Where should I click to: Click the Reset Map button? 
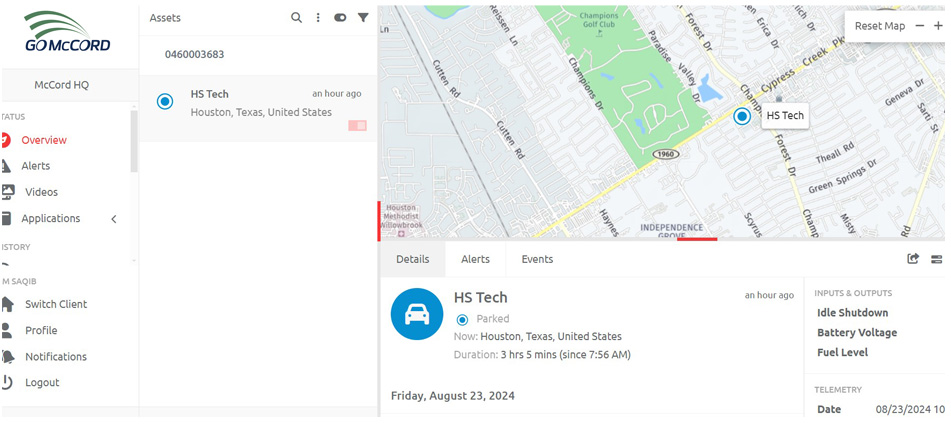pos(880,26)
